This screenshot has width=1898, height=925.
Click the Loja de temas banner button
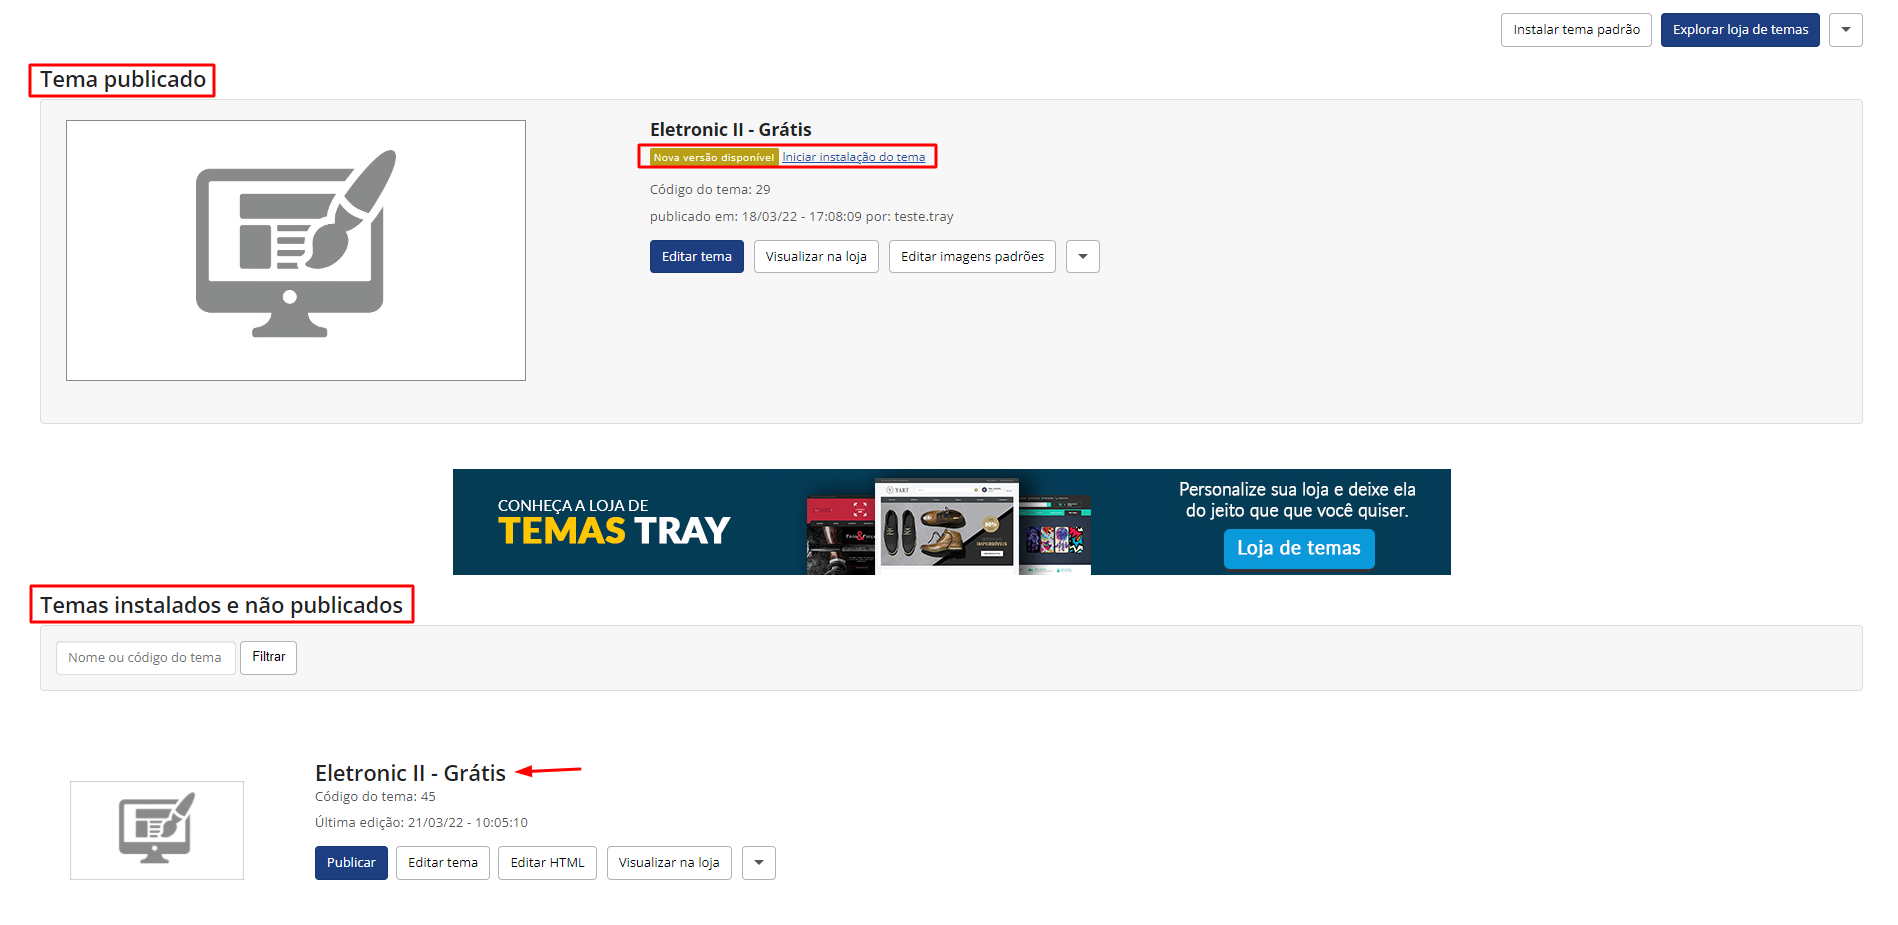[x=1299, y=548]
